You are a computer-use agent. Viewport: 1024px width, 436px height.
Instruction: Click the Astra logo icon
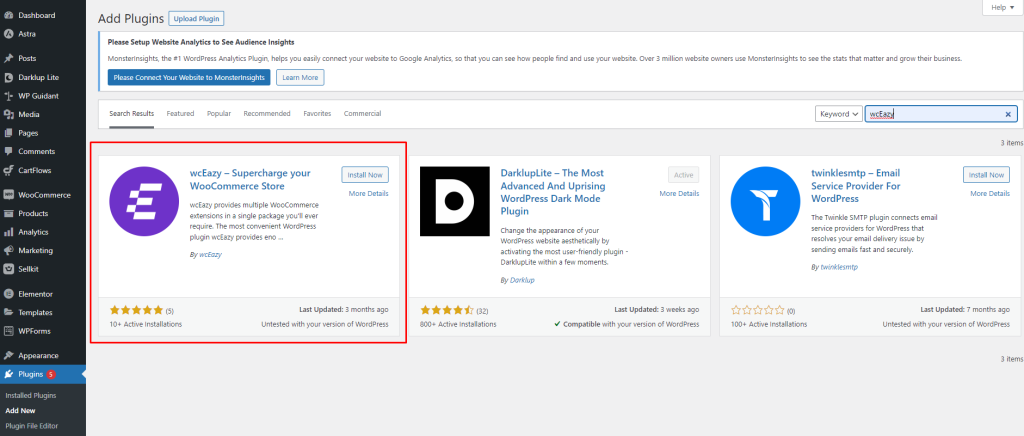click(x=8, y=34)
